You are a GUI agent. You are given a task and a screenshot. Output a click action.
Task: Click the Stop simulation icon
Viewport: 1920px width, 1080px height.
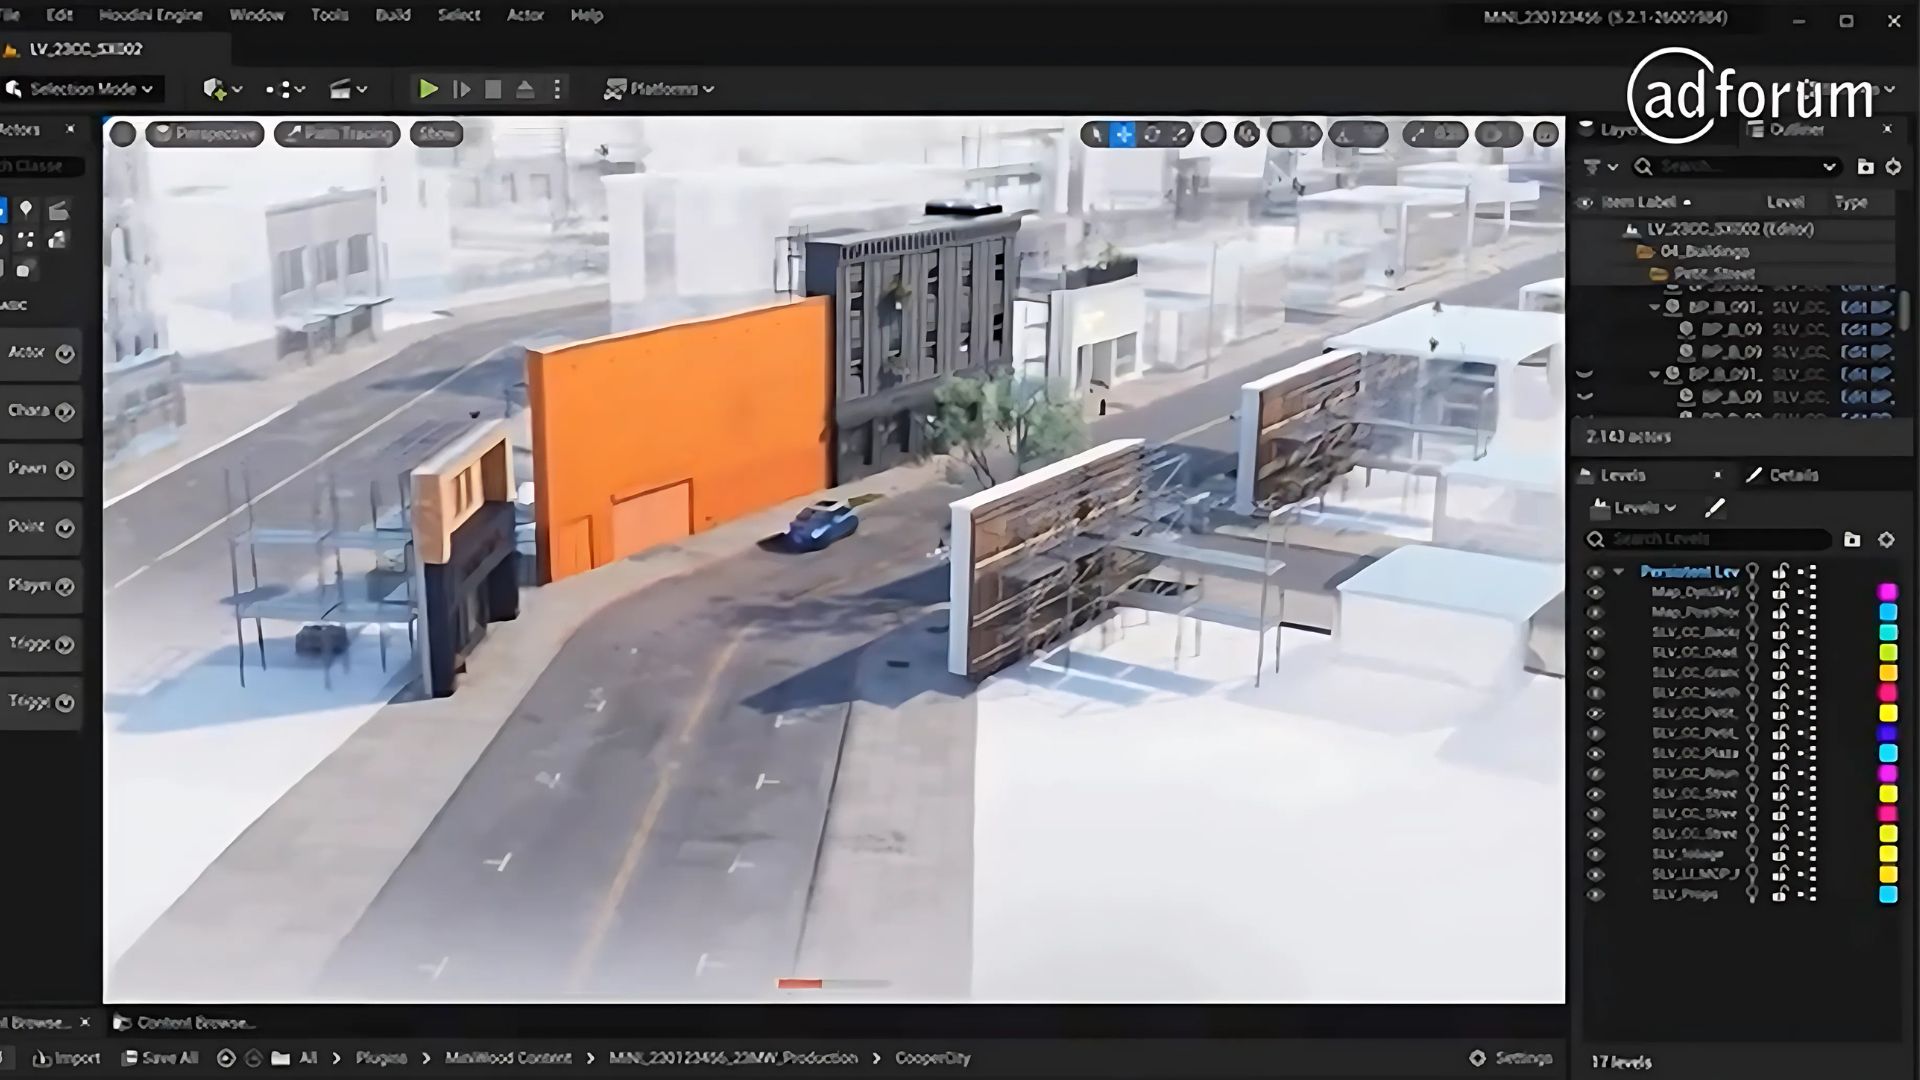(493, 89)
